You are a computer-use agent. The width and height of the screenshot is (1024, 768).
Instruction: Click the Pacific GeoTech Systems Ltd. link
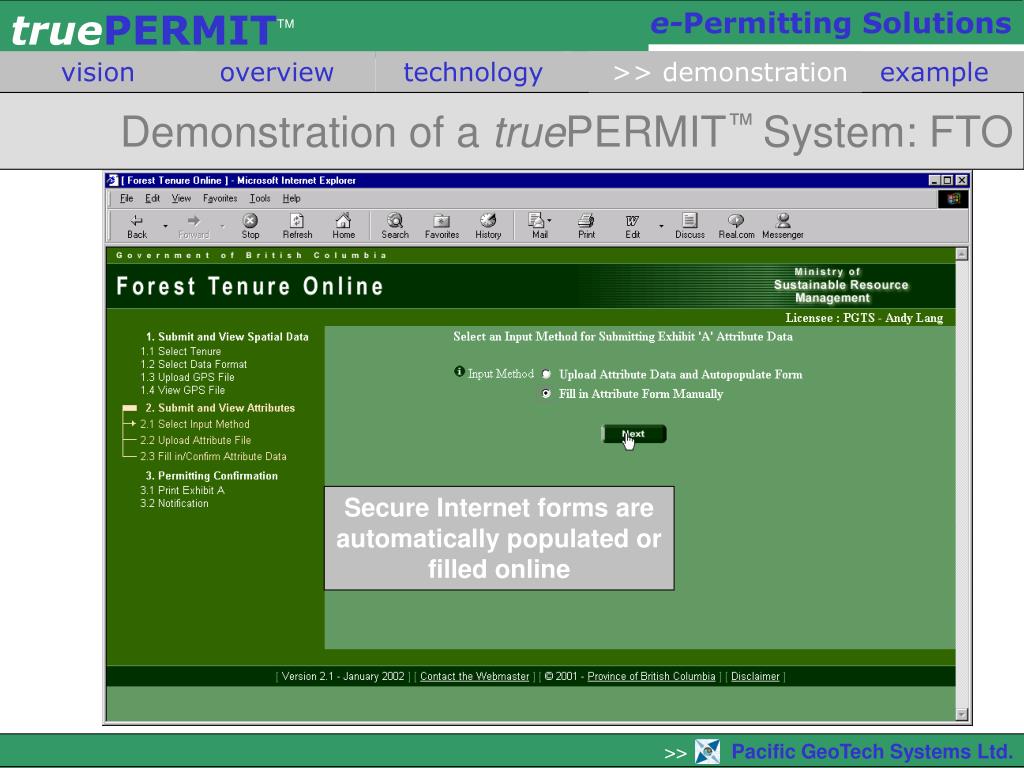tap(871, 752)
